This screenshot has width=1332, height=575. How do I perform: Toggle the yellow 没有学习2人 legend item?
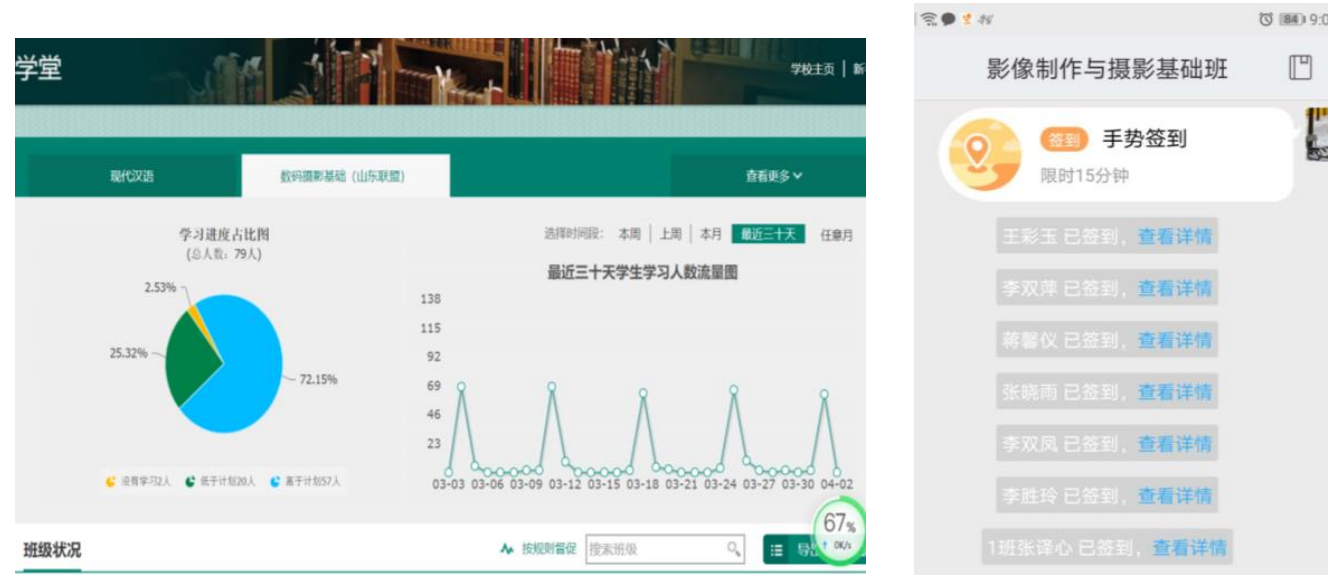point(137,481)
